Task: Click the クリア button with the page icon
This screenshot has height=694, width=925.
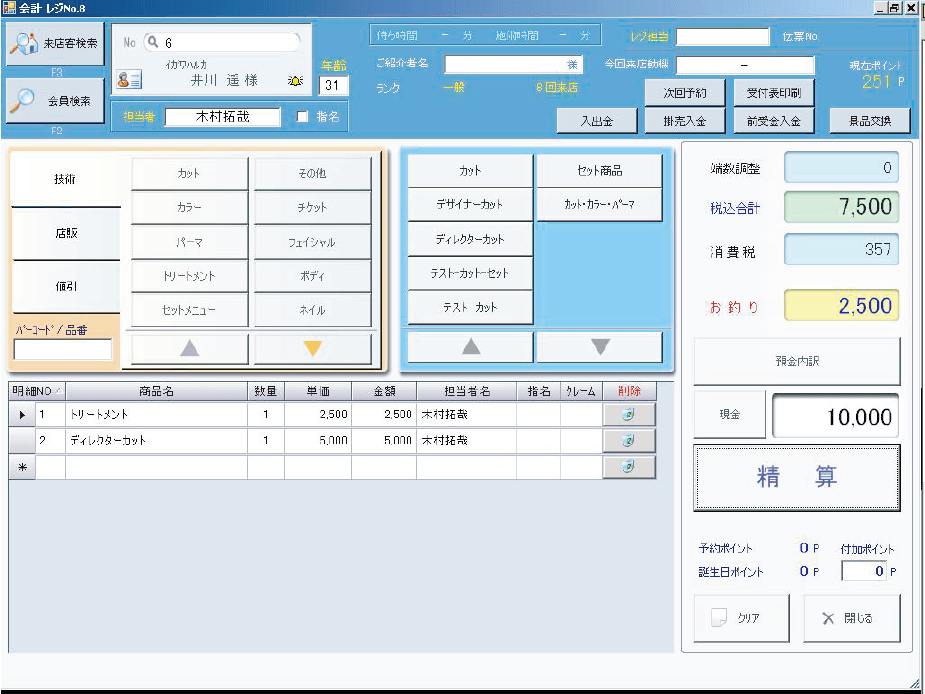Action: [x=741, y=618]
